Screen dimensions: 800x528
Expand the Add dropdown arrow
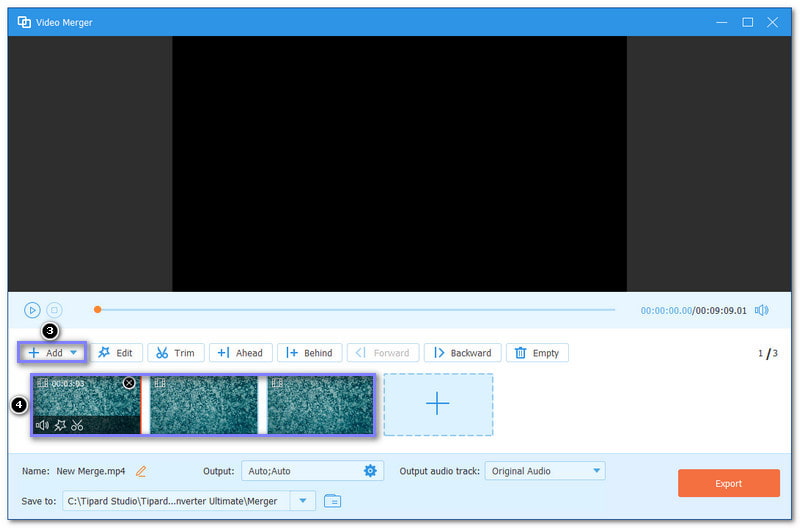(74, 353)
